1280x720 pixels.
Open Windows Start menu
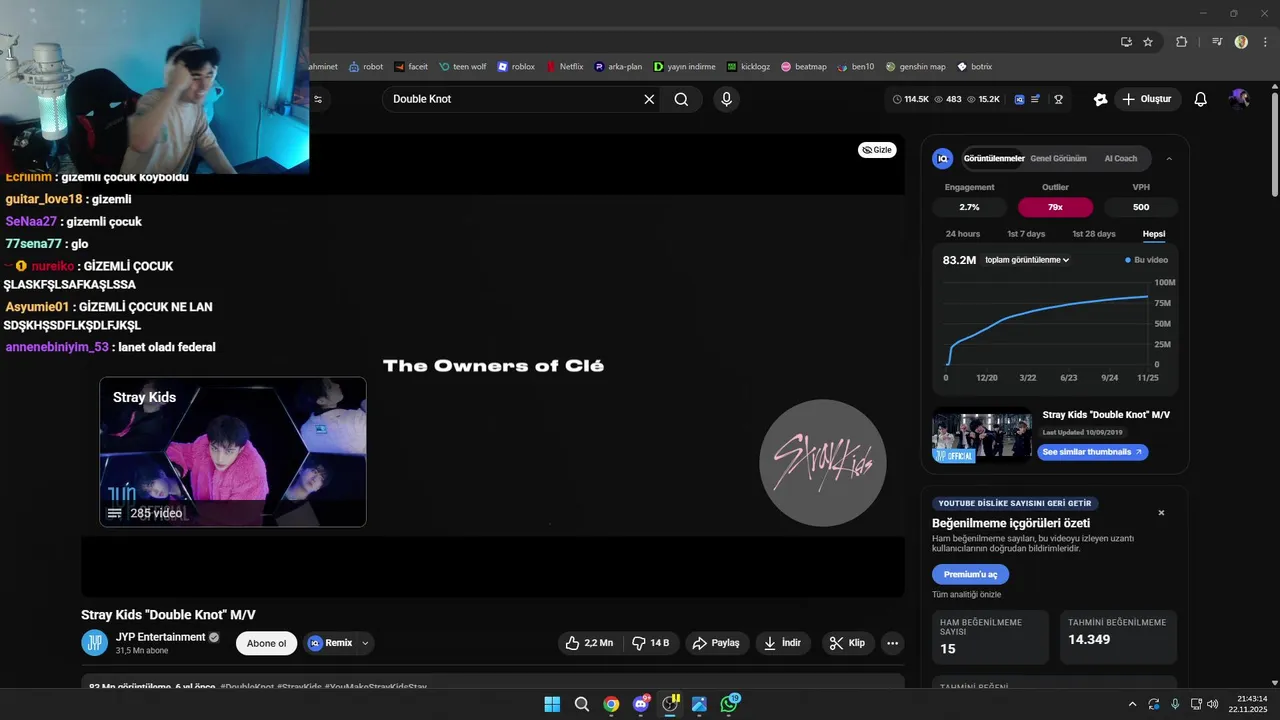pos(552,704)
